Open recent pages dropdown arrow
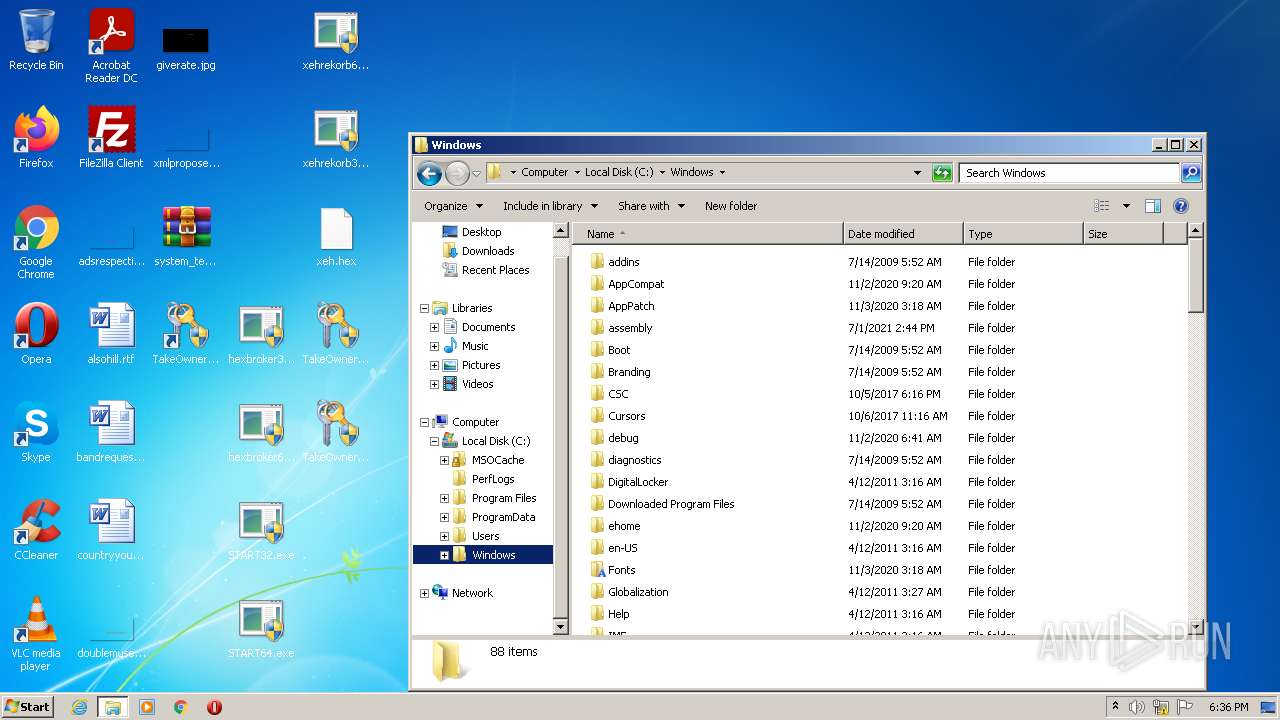 pos(476,173)
